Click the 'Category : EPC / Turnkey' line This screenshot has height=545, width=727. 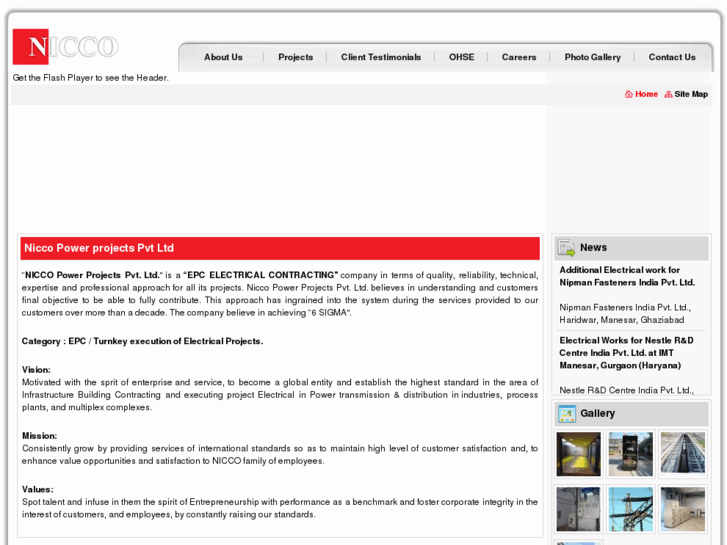pyautogui.click(x=142, y=341)
